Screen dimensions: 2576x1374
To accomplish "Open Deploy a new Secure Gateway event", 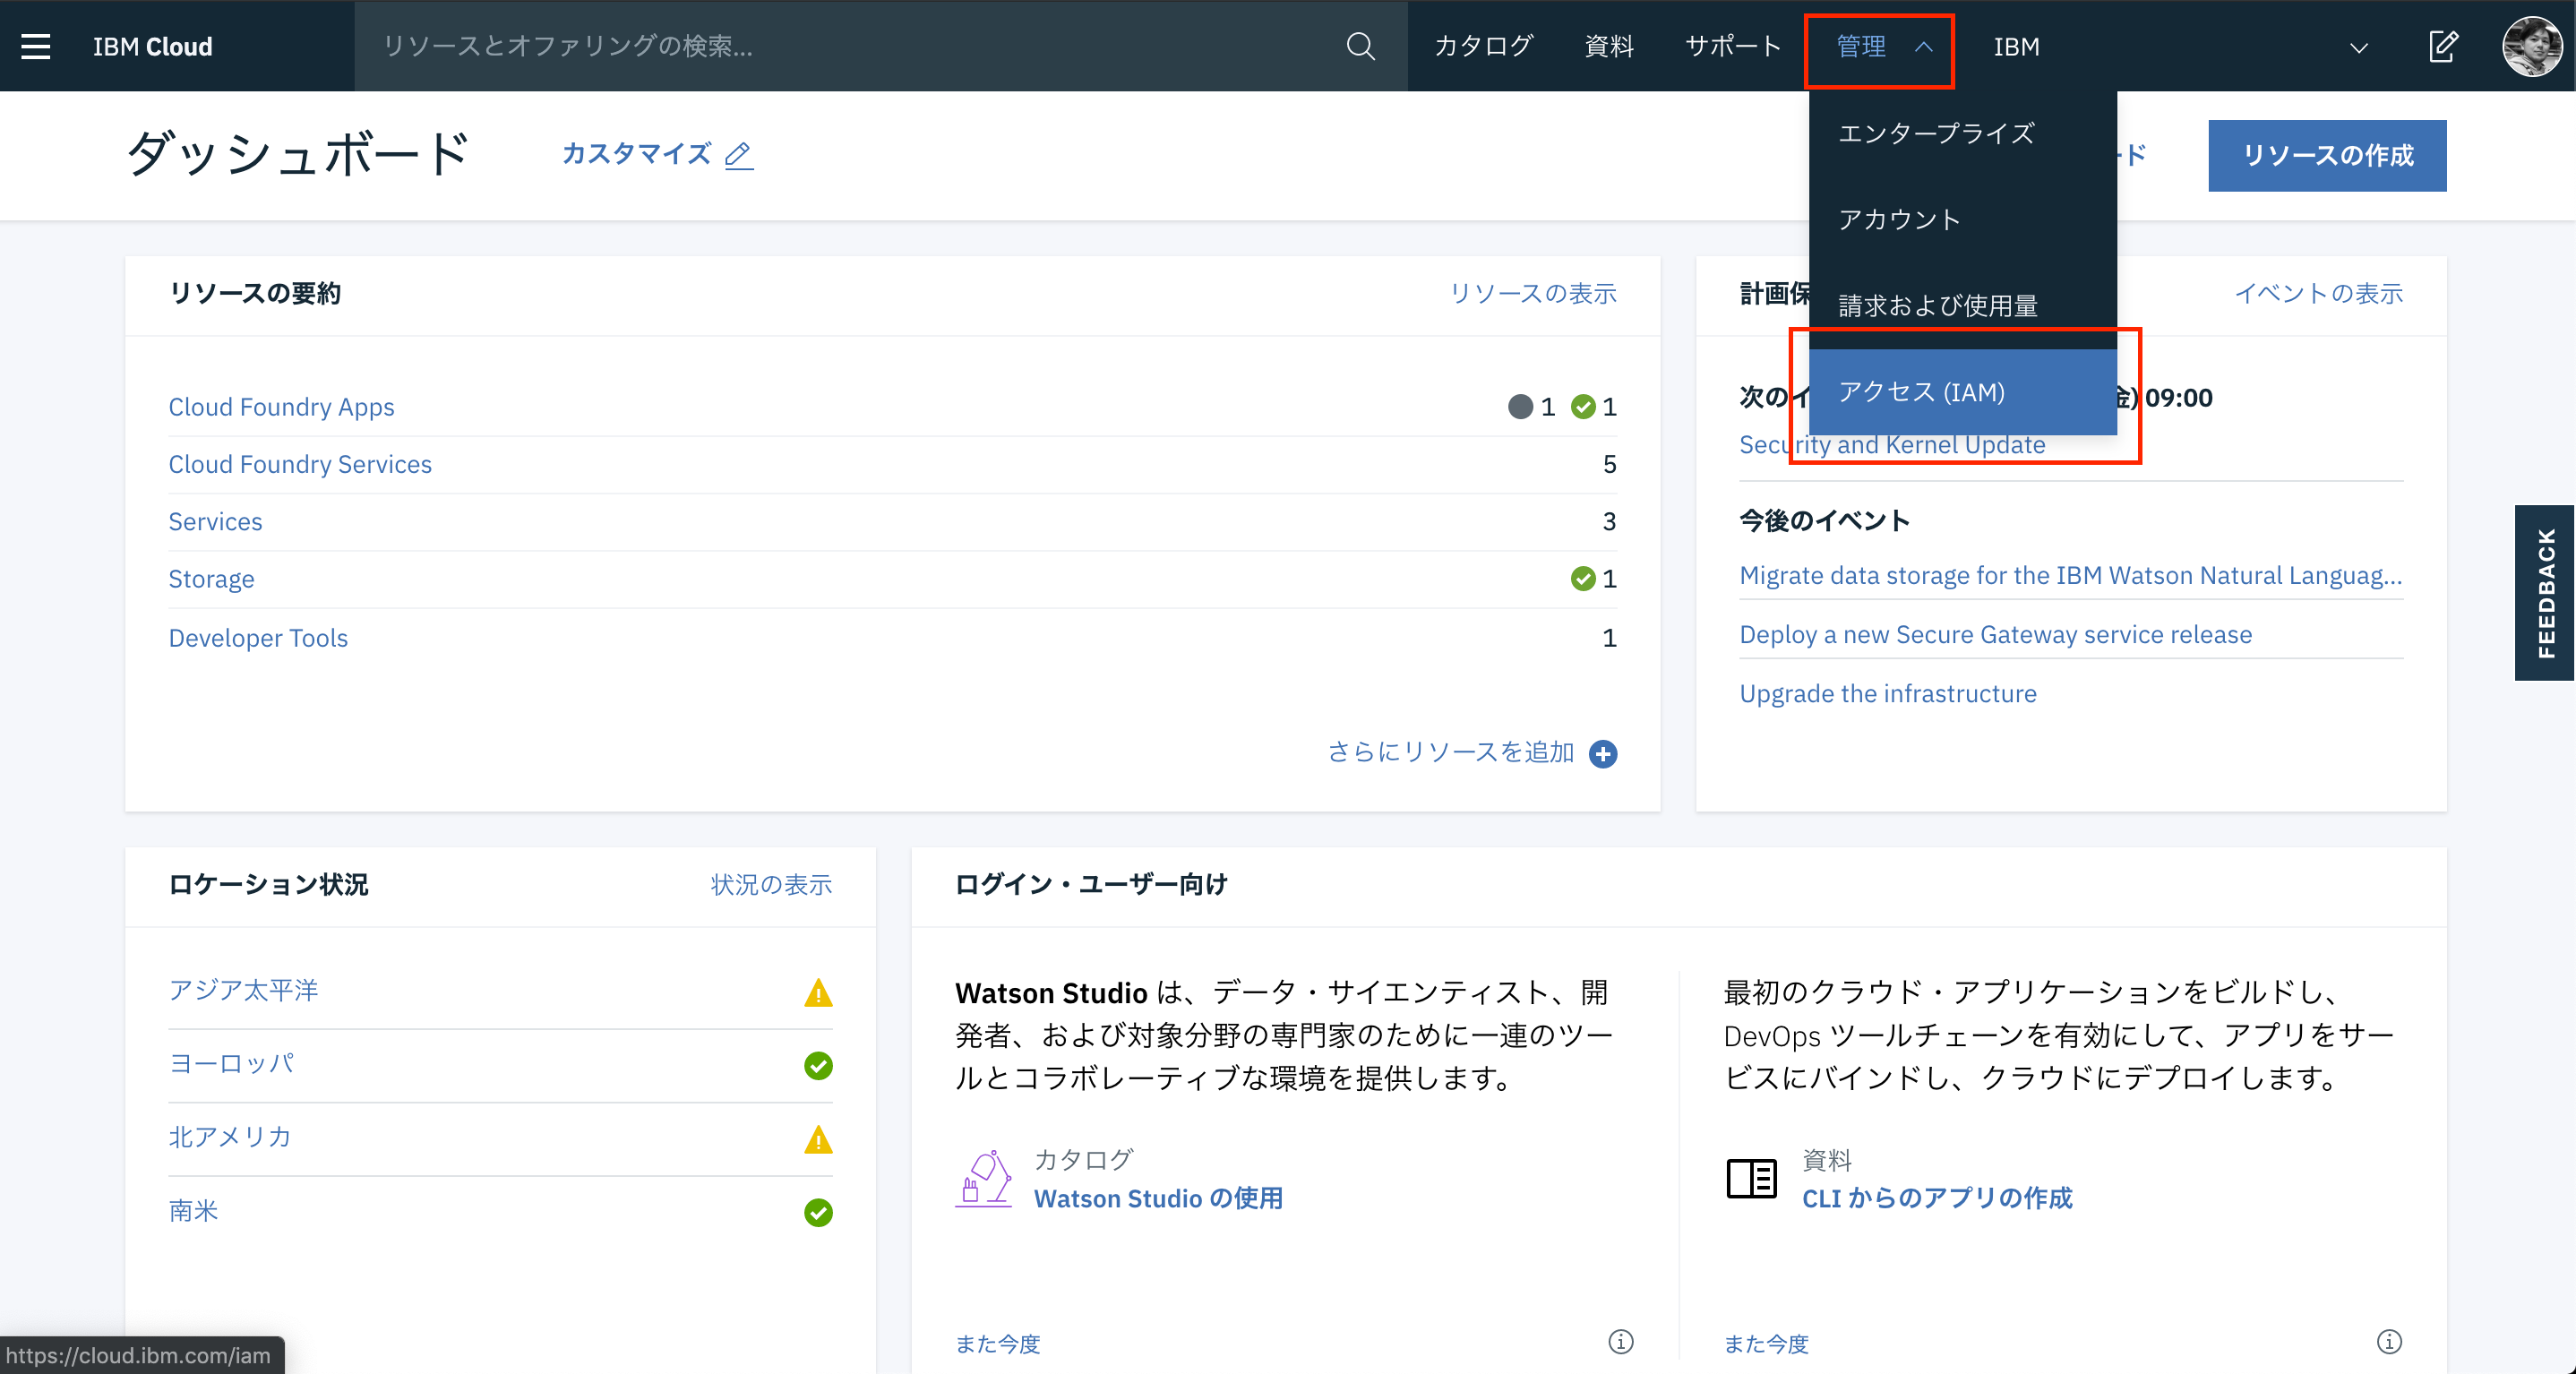I will coord(1995,634).
